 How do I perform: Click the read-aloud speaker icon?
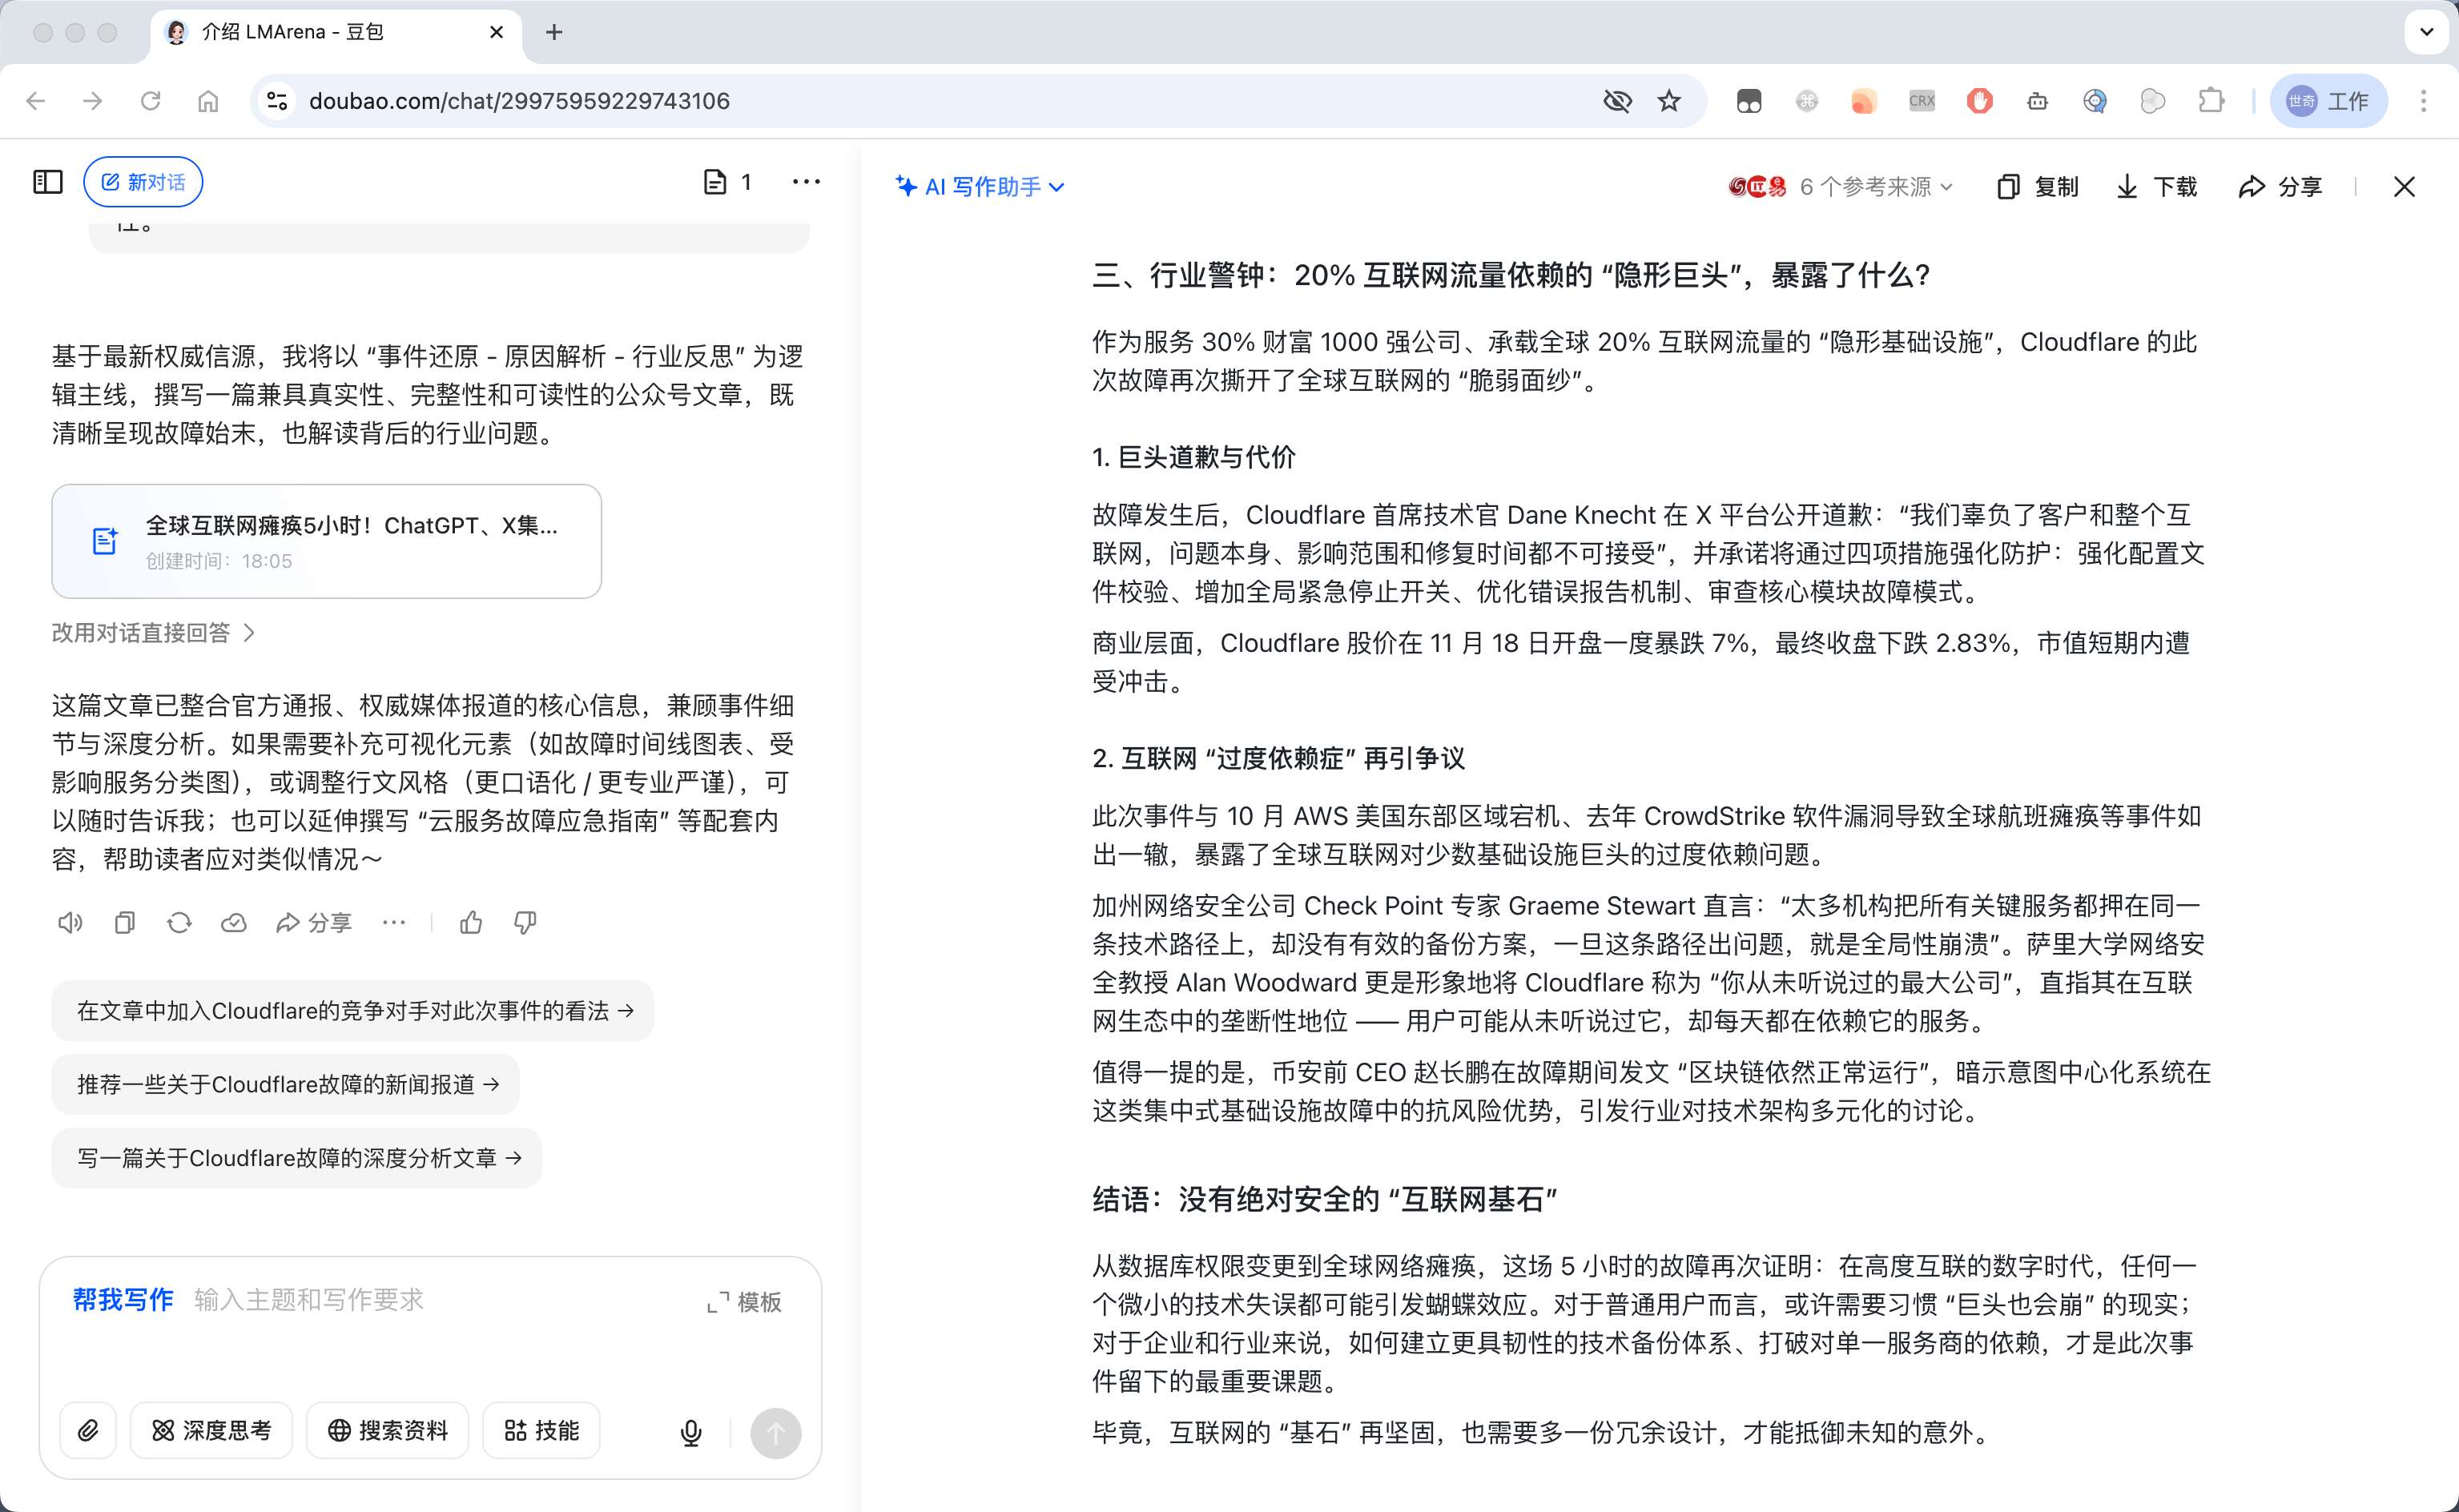tap(70, 922)
